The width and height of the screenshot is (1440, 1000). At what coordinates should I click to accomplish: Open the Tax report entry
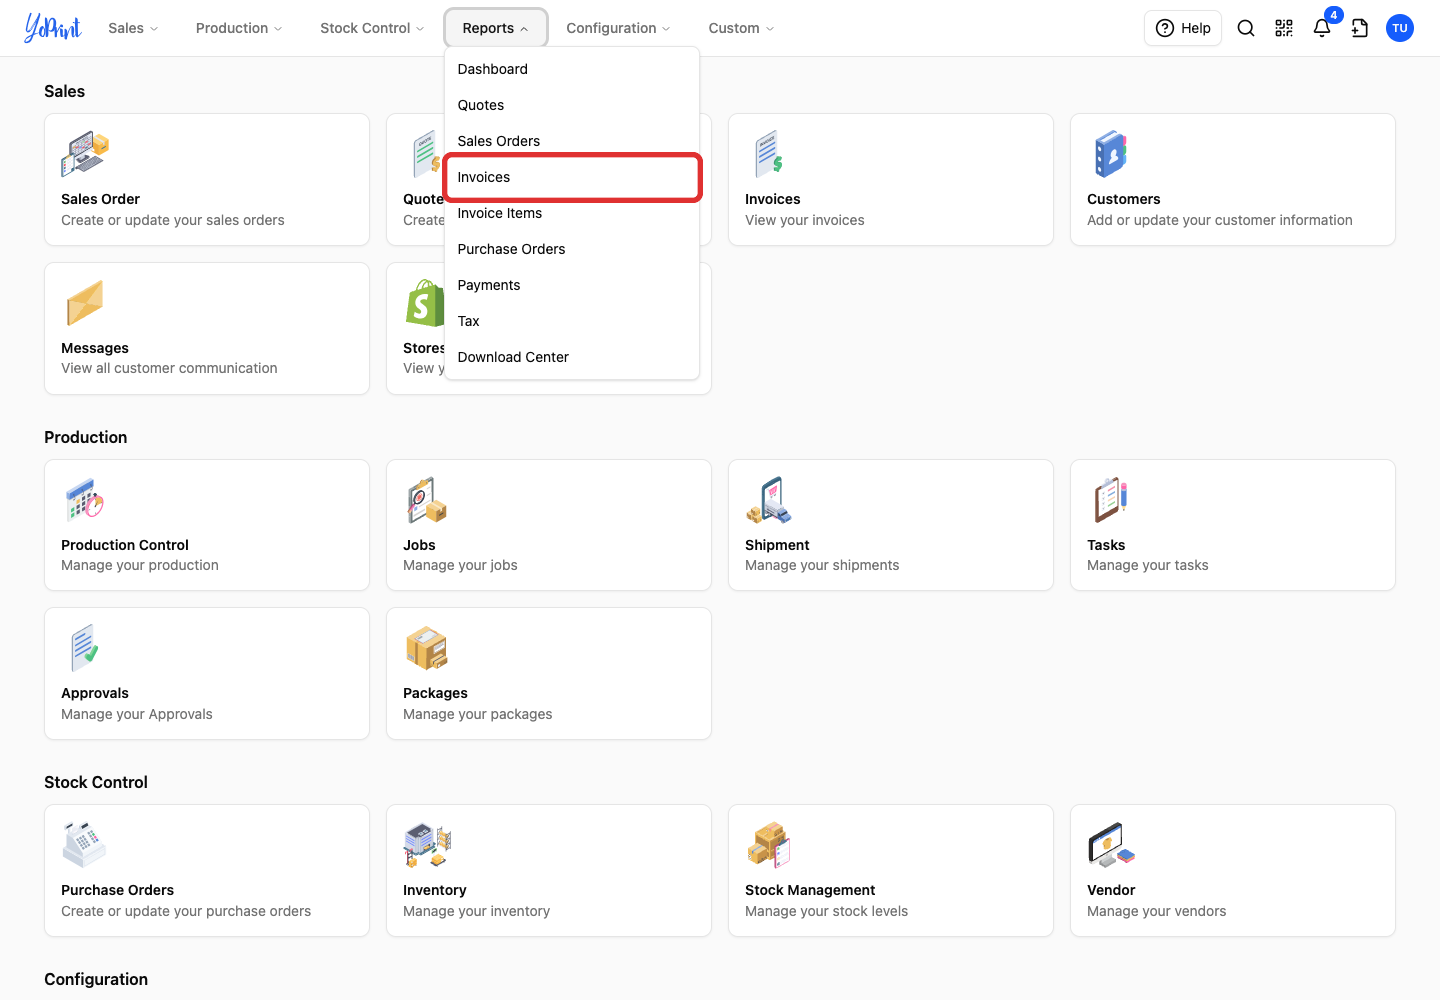[572, 321]
